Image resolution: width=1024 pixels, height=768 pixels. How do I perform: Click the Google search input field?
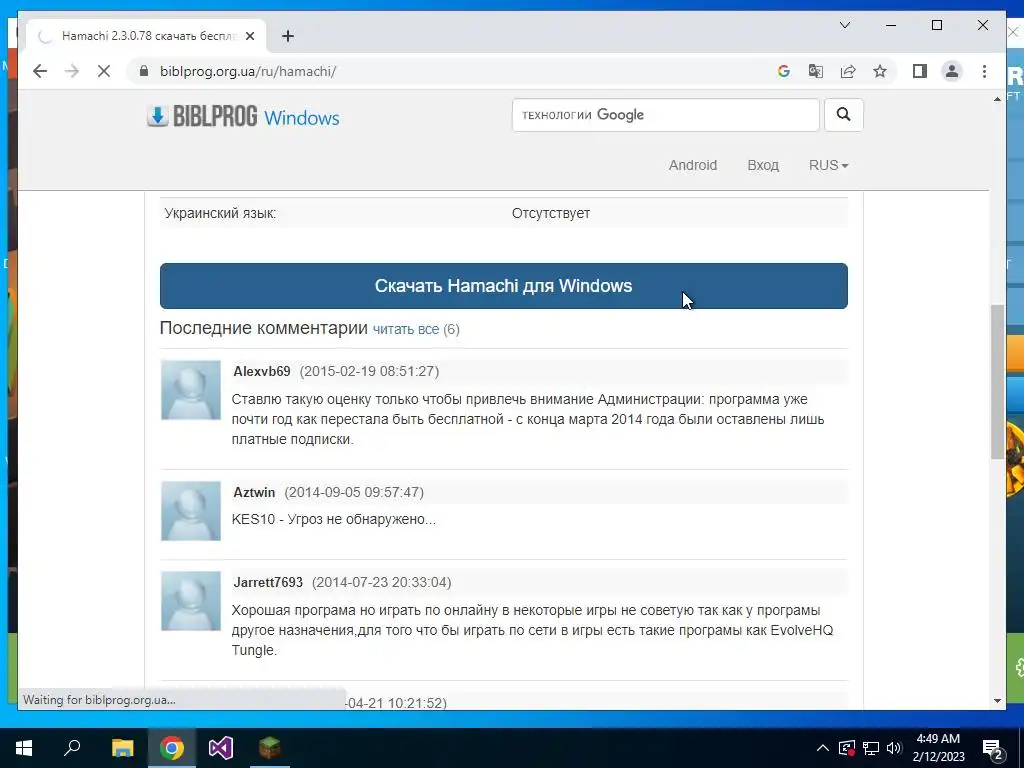[x=665, y=115]
